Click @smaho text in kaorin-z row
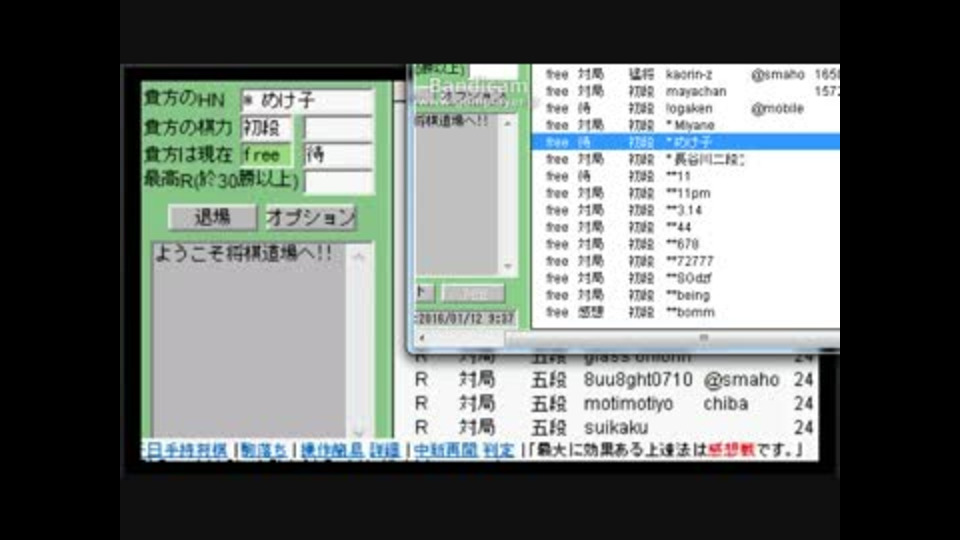This screenshot has width=960, height=540. tap(778, 75)
